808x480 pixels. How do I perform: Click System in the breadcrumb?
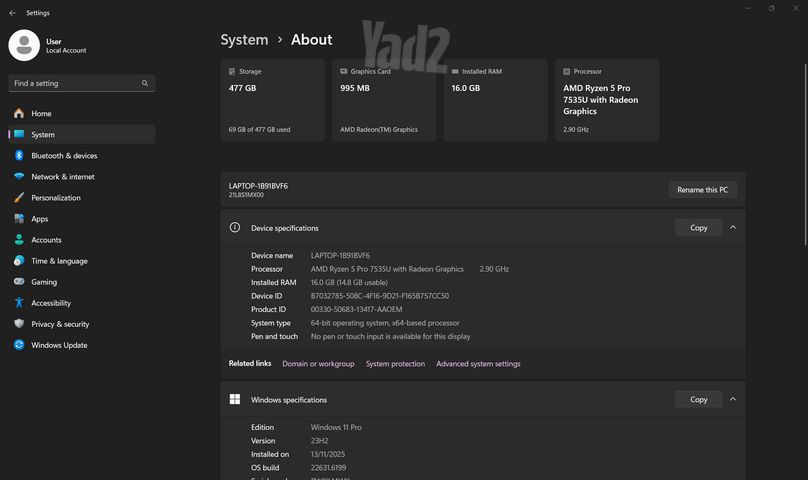point(244,40)
